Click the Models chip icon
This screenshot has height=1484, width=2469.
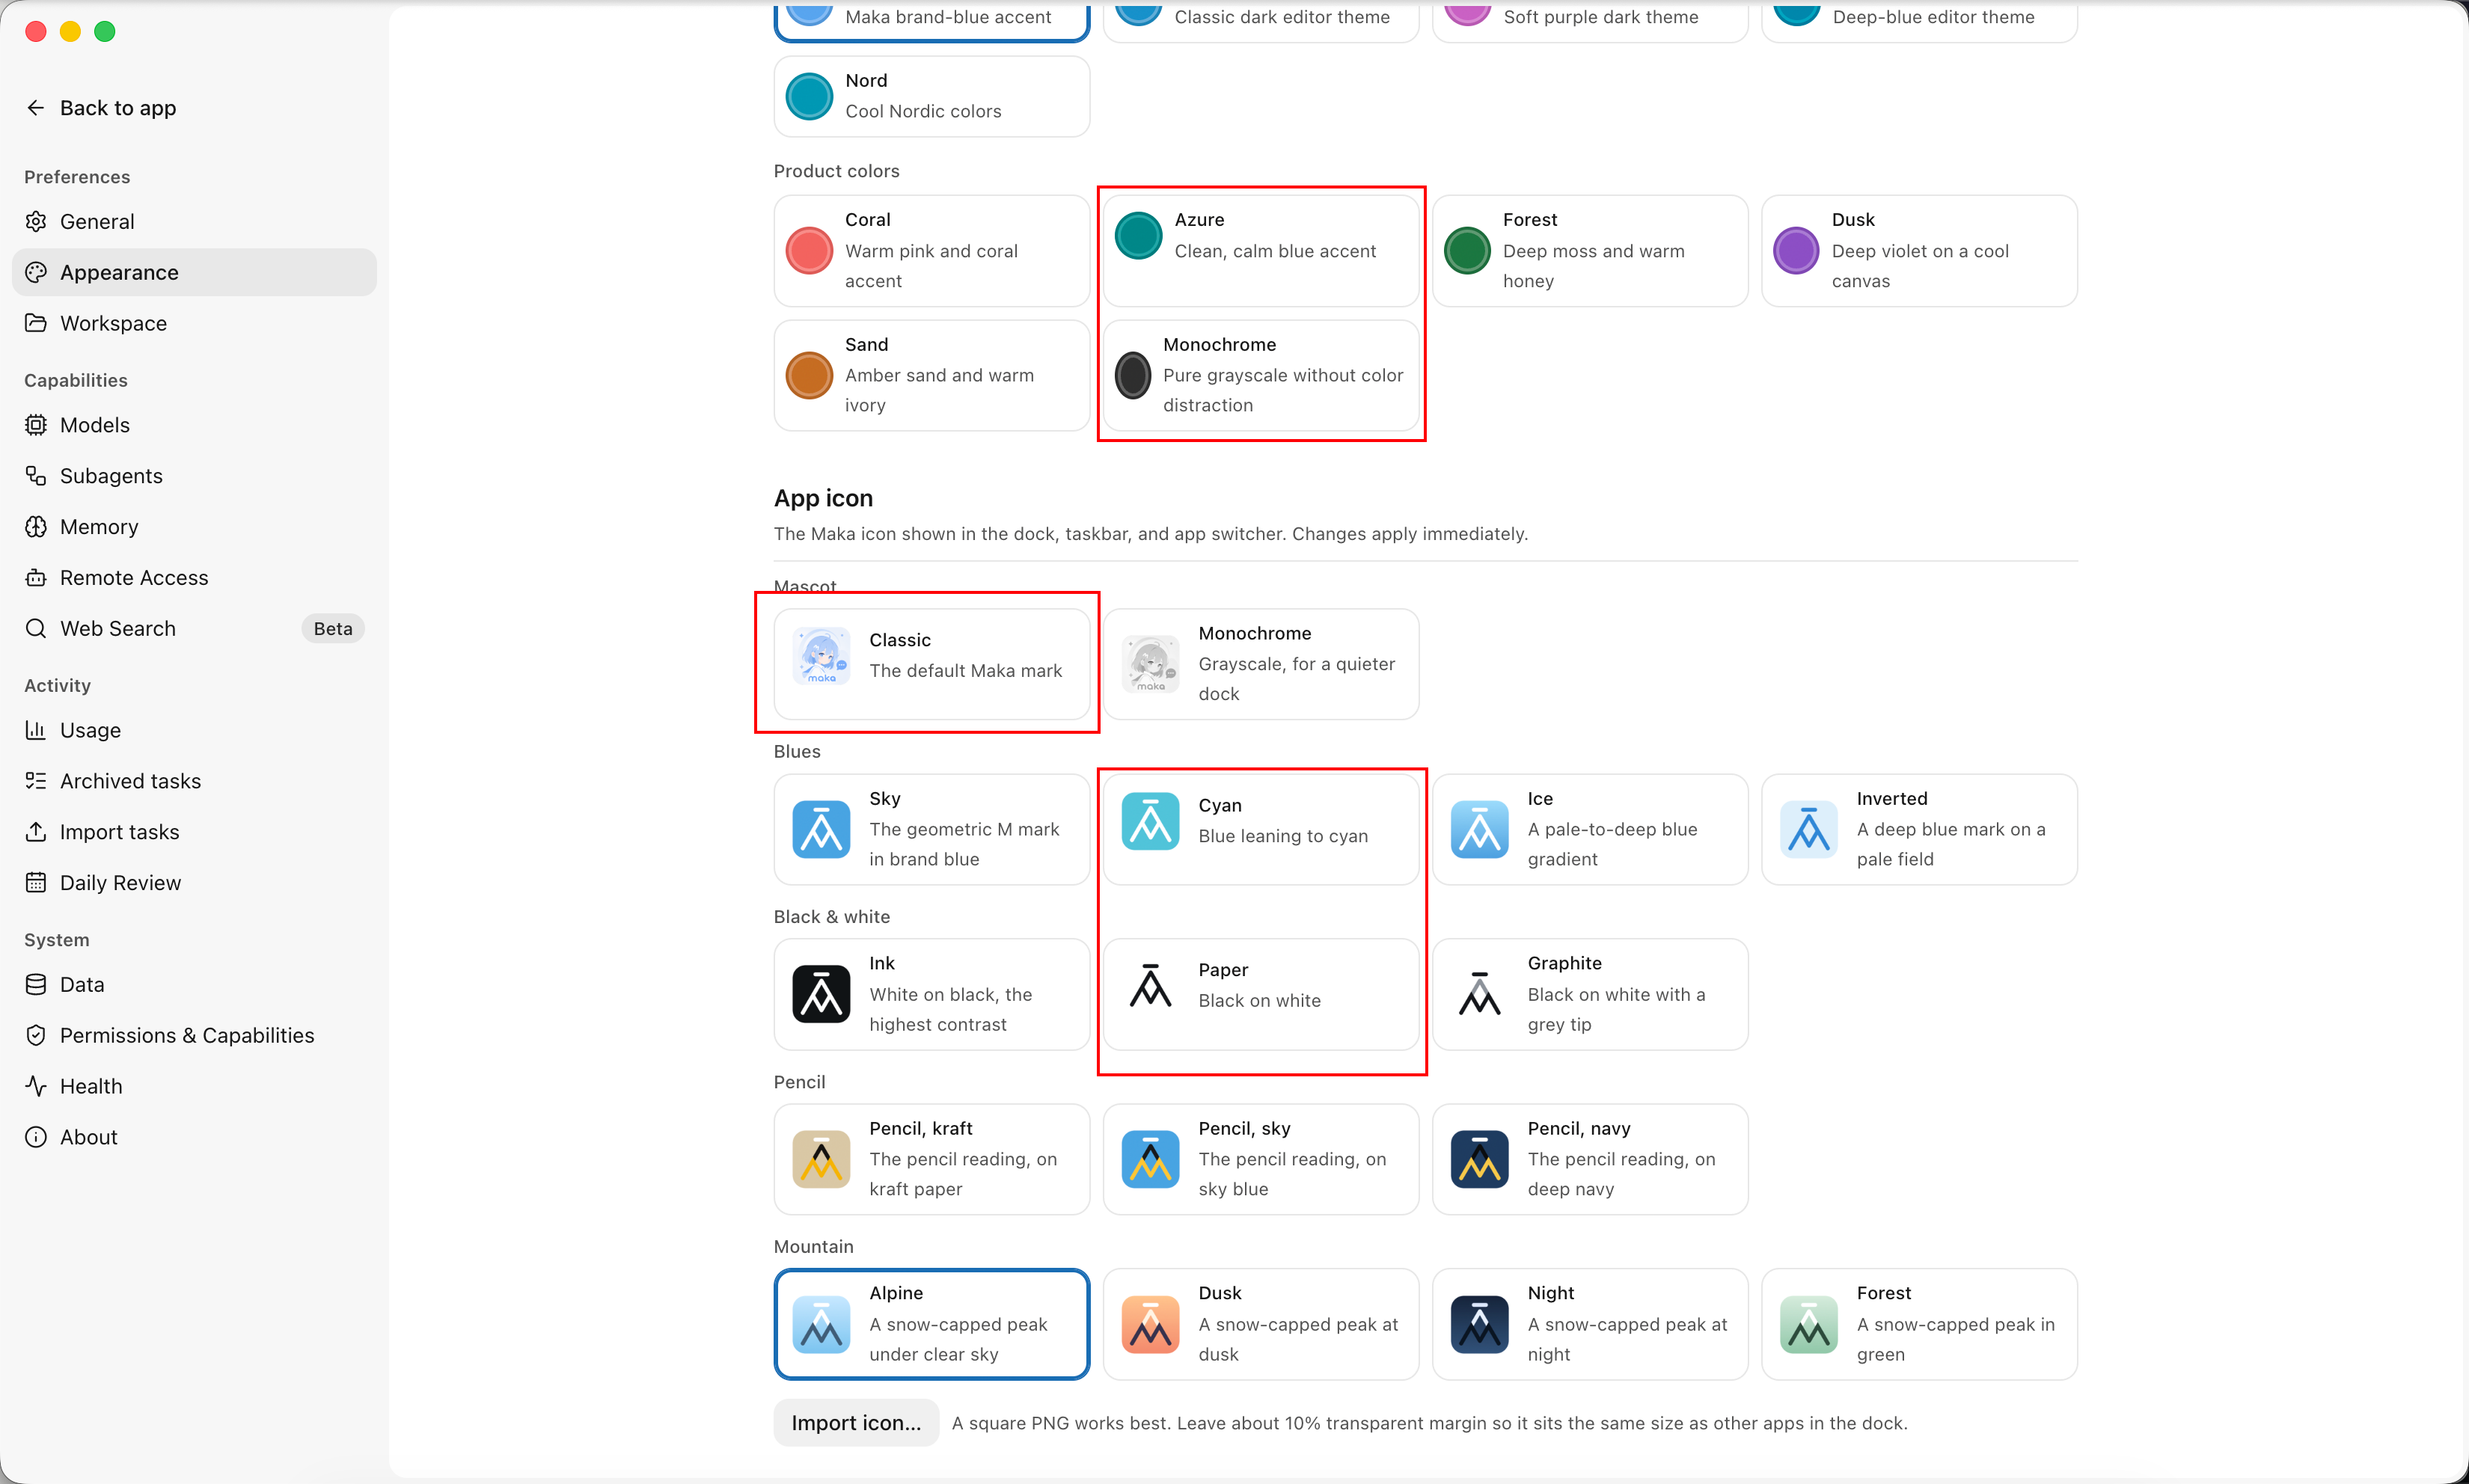(x=36, y=425)
